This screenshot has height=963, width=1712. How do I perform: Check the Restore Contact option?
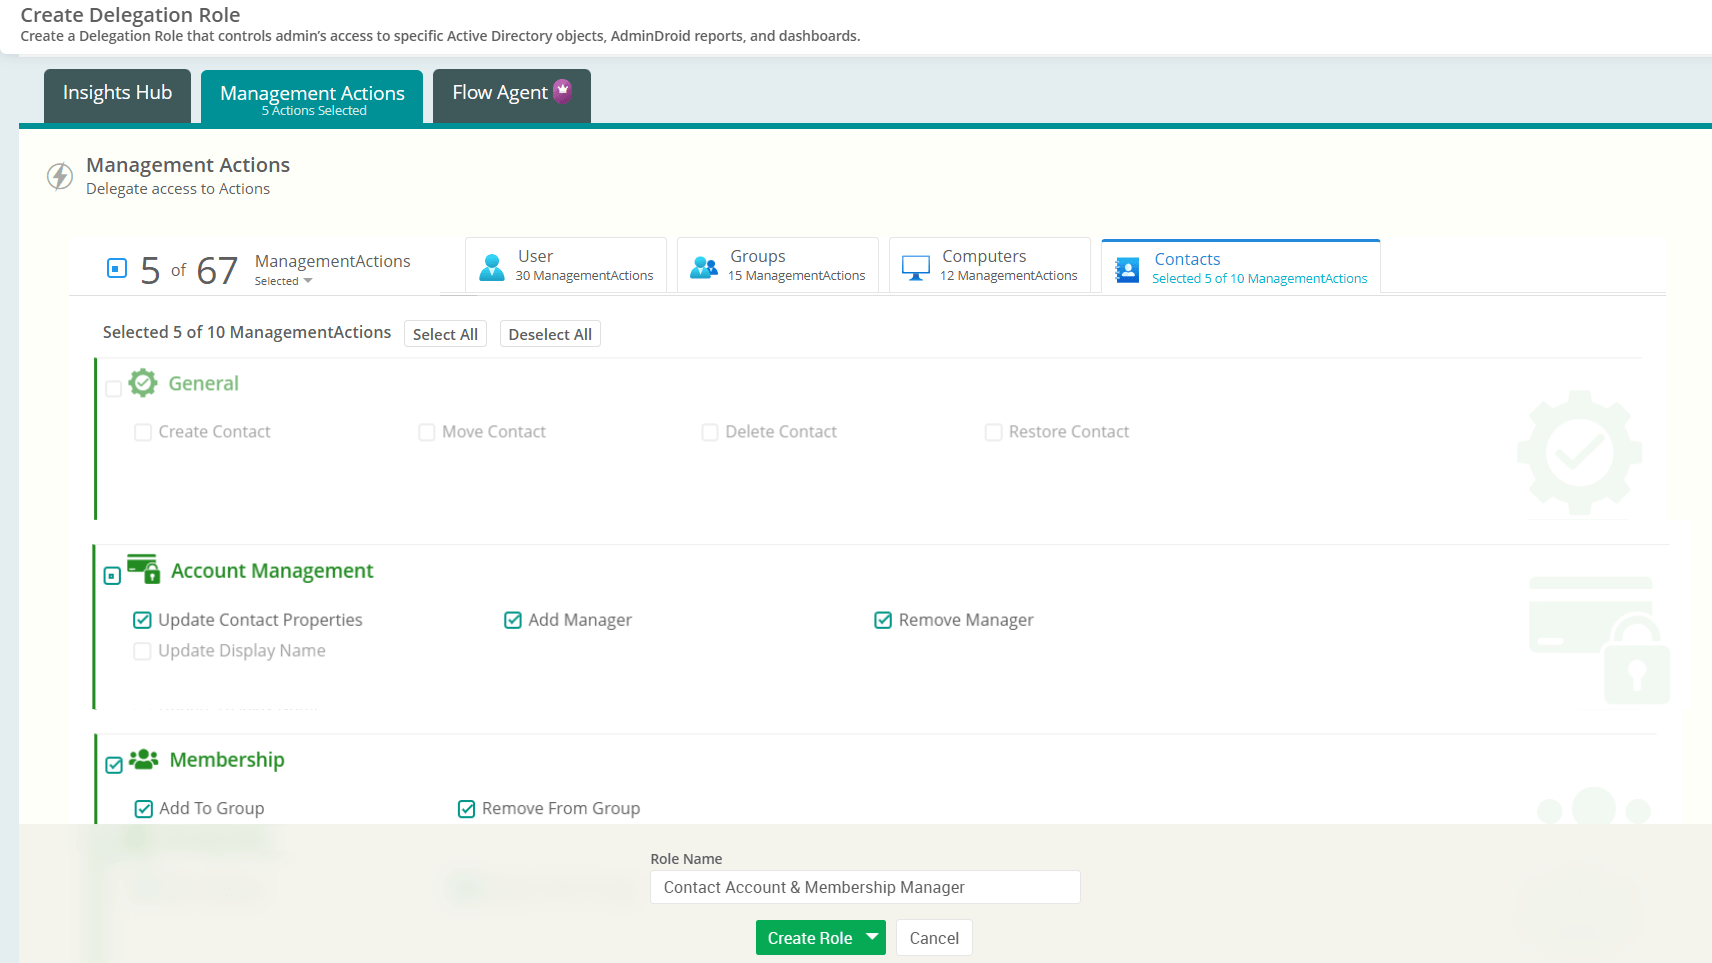click(994, 432)
